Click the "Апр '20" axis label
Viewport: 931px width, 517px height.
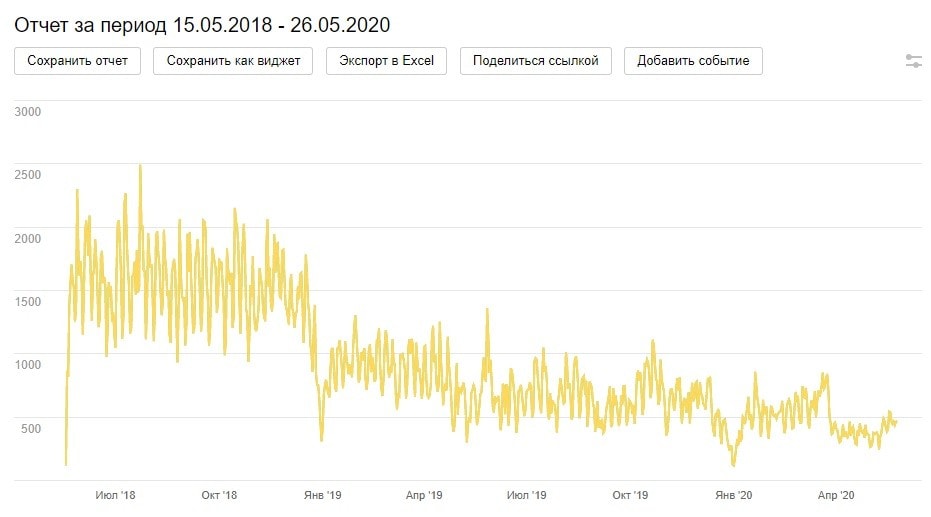click(x=836, y=495)
